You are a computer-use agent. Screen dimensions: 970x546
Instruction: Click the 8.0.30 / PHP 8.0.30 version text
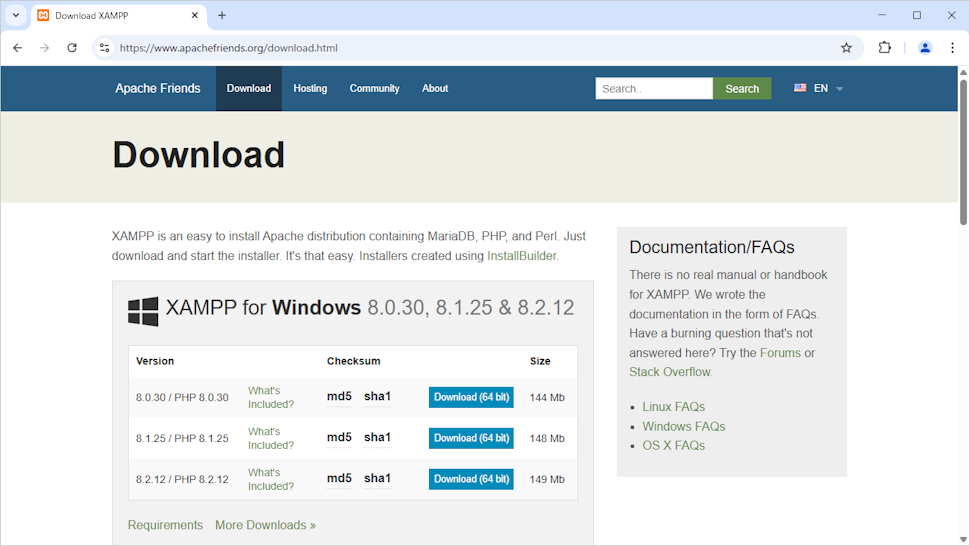click(182, 398)
